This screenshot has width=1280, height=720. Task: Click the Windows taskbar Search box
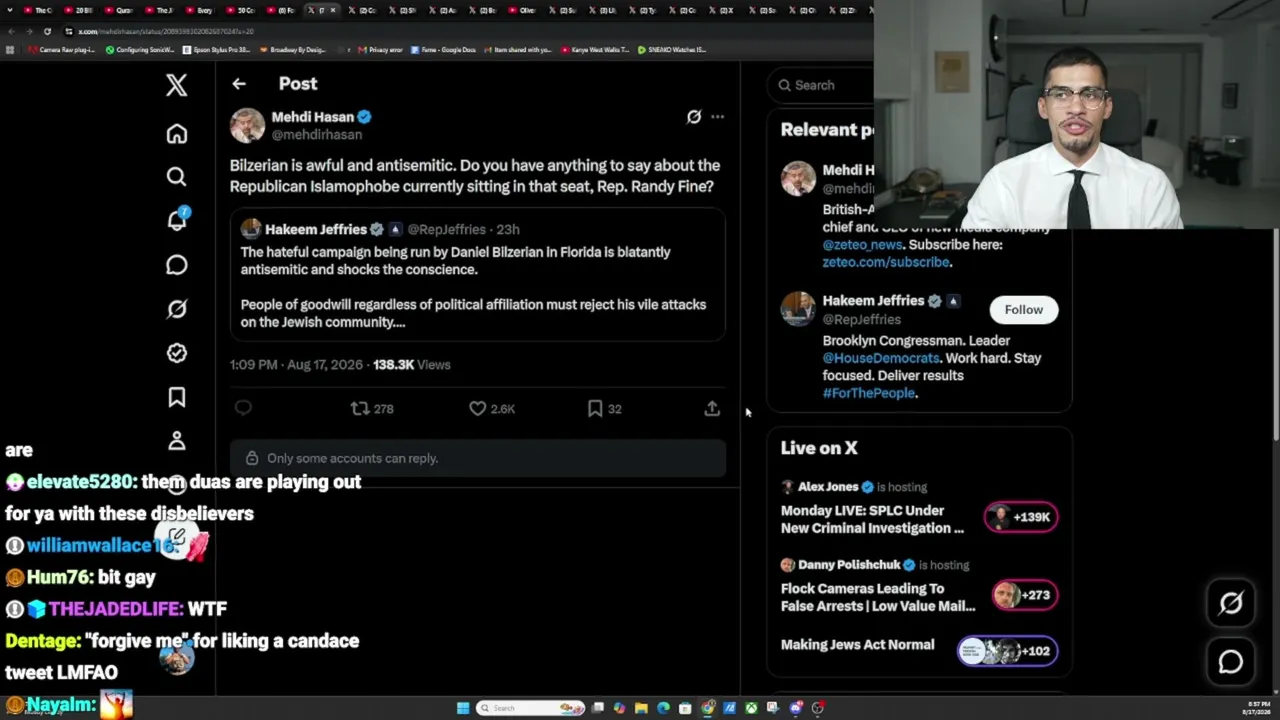(x=530, y=708)
